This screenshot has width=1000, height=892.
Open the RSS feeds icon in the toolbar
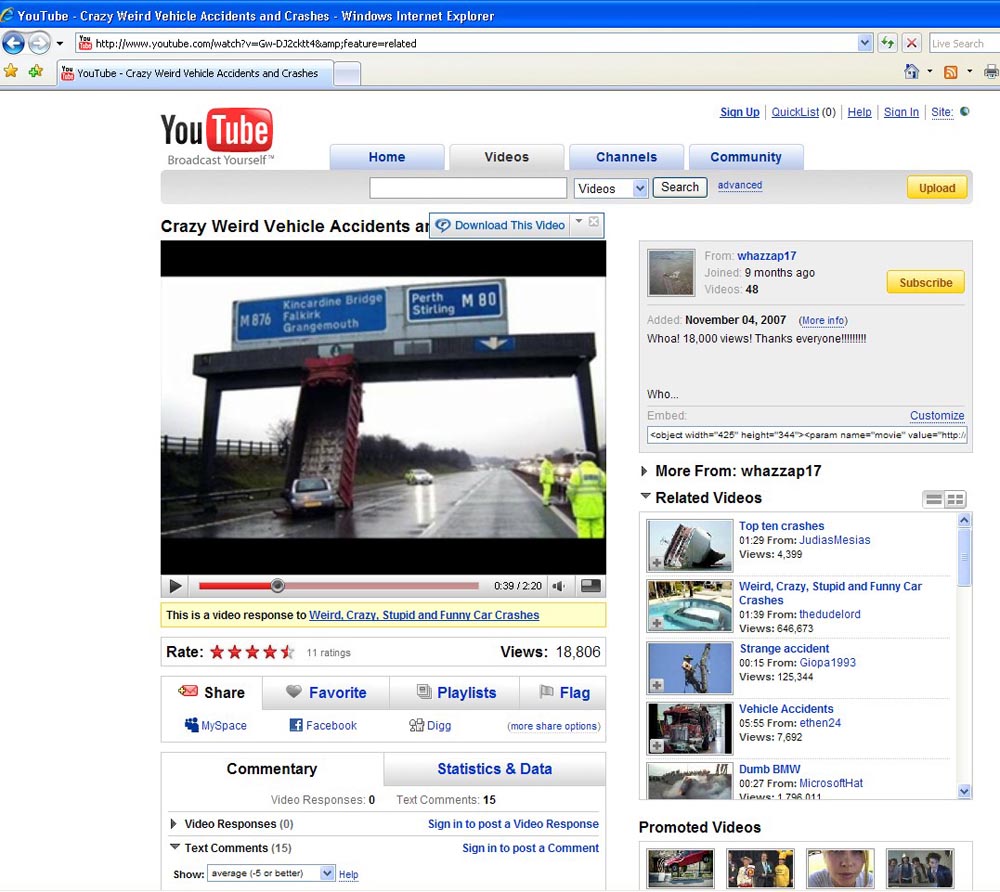pos(951,72)
